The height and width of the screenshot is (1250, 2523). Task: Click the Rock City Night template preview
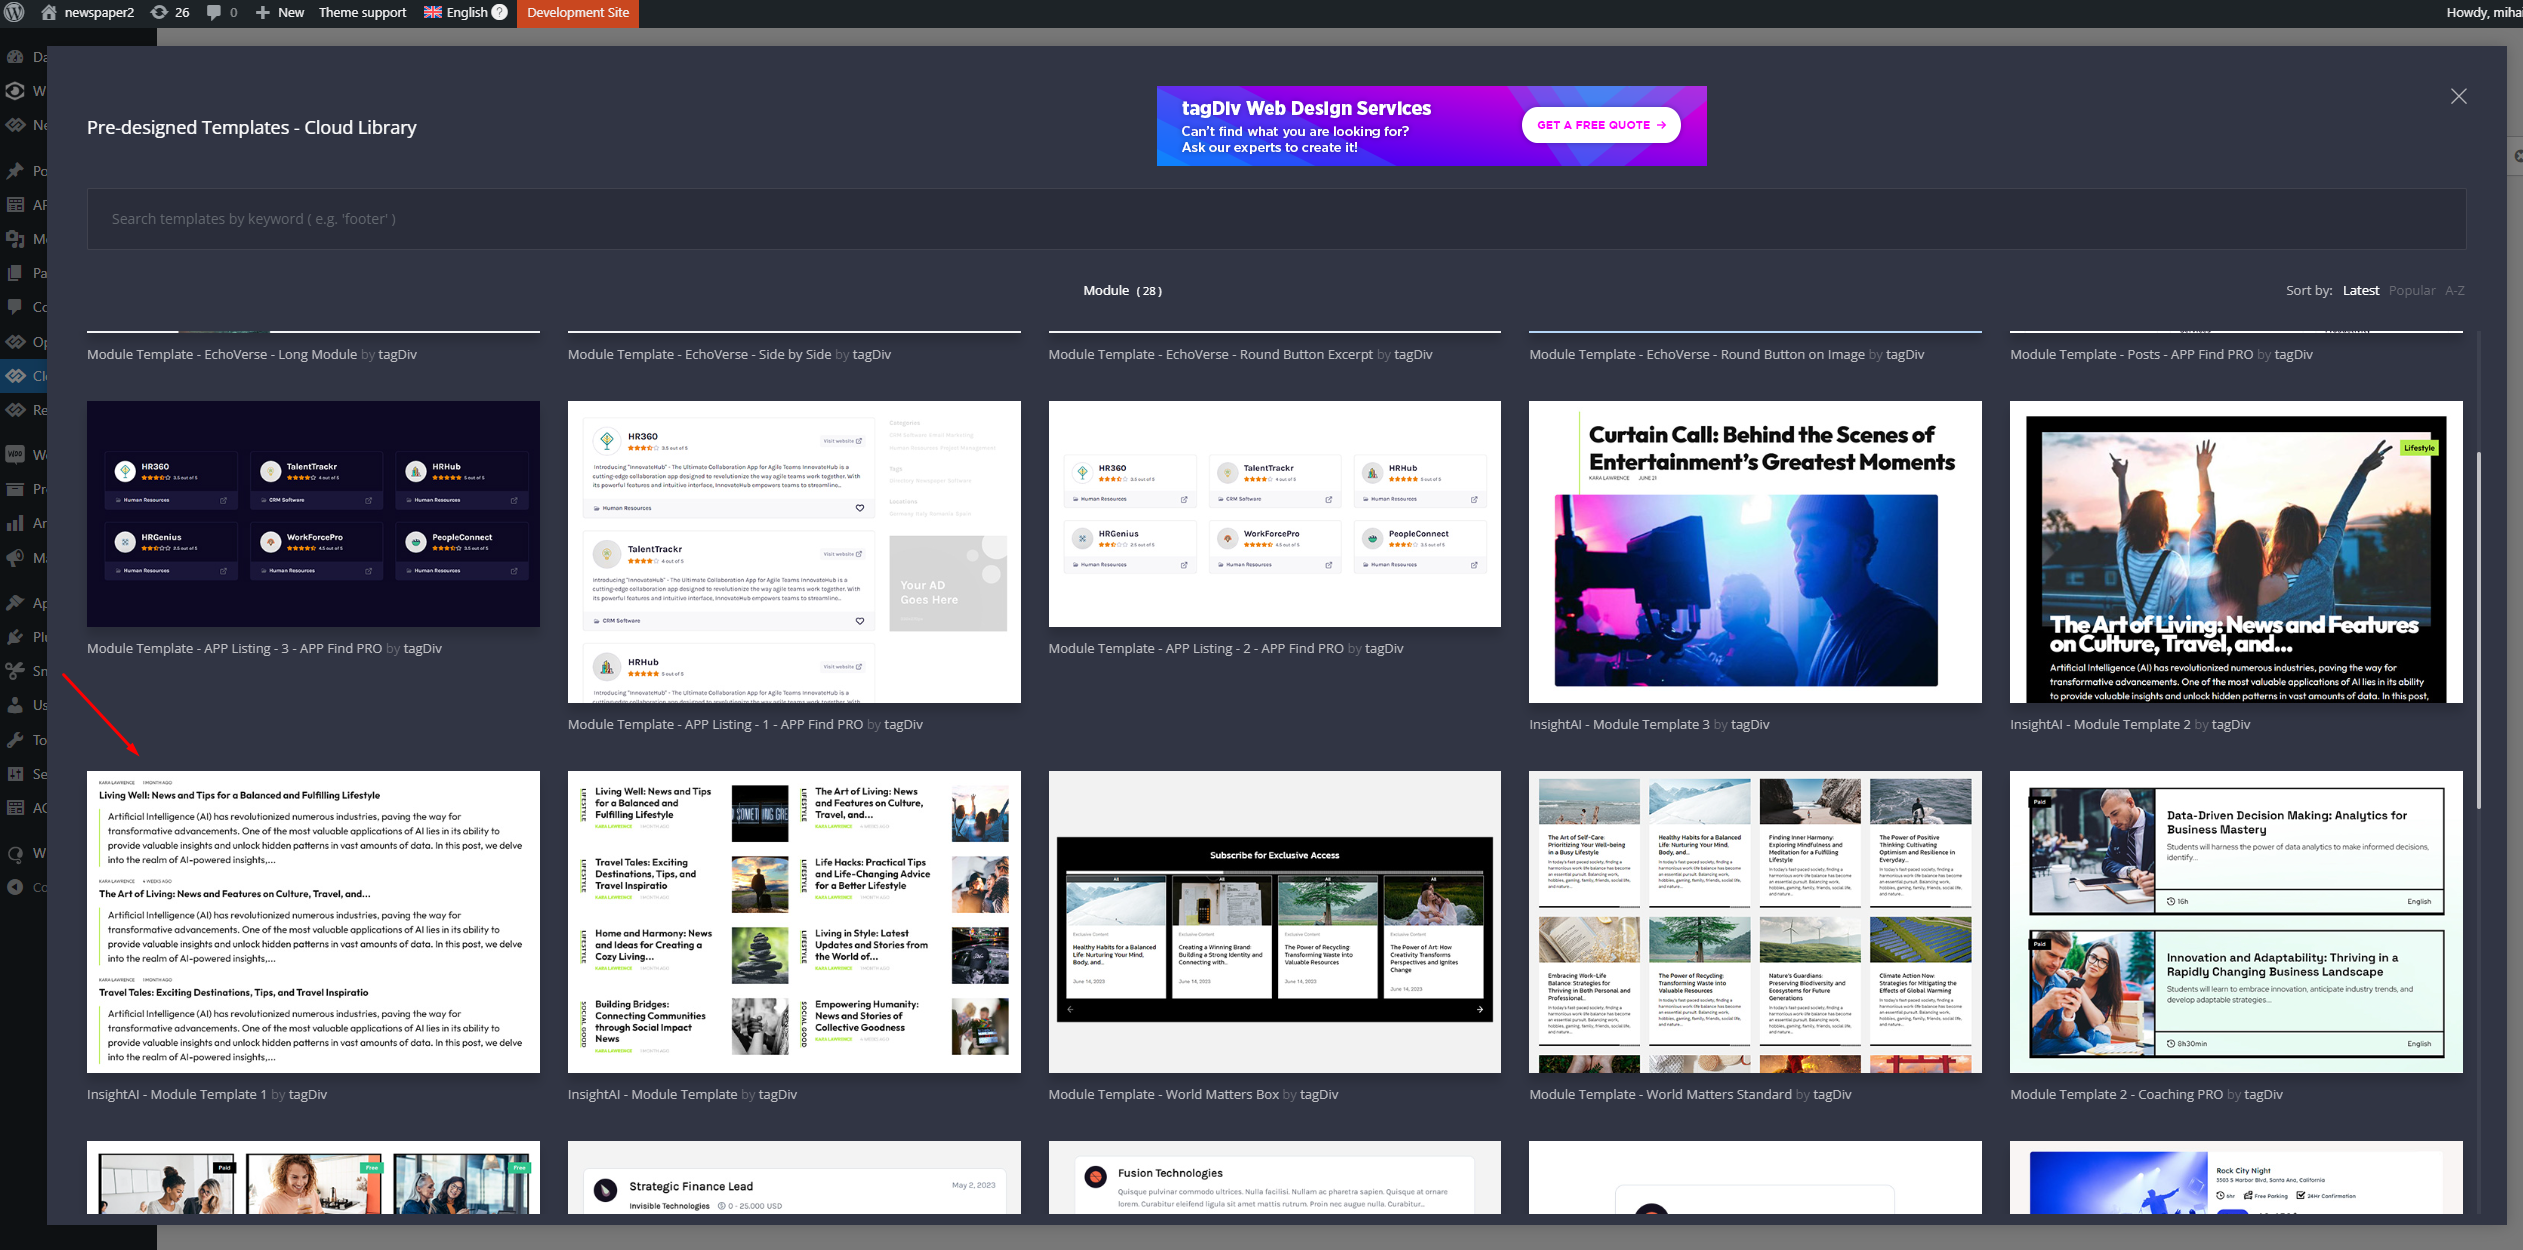pos(2236,1178)
